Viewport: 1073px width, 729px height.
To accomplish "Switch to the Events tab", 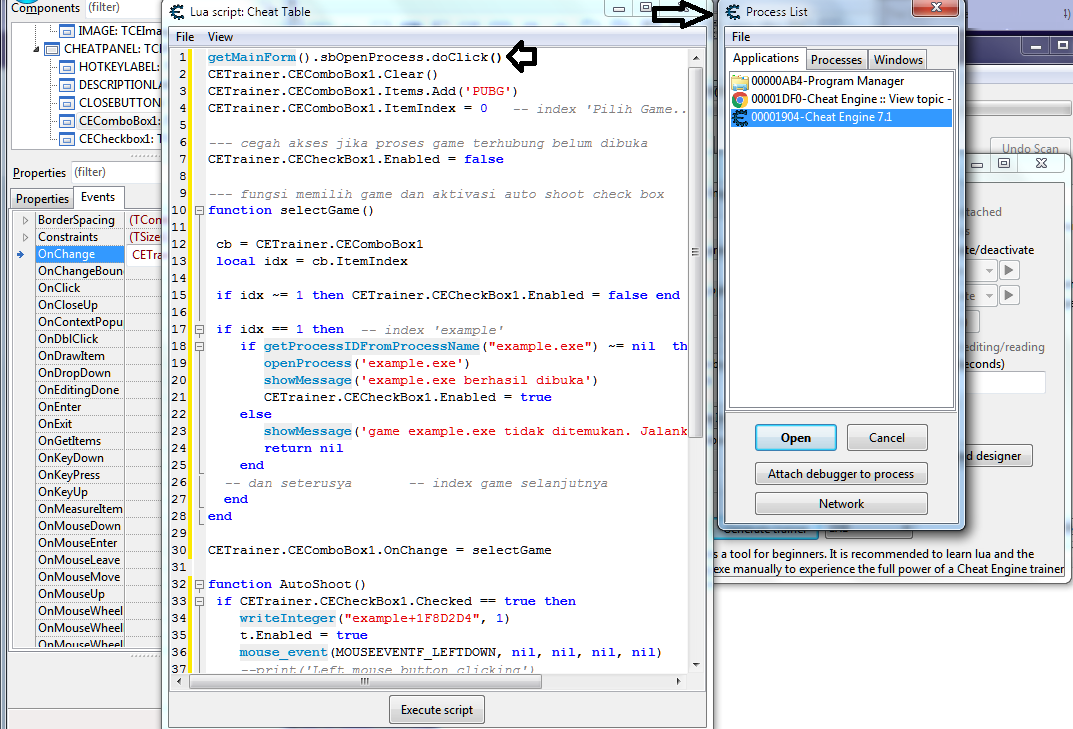I will (98, 197).
